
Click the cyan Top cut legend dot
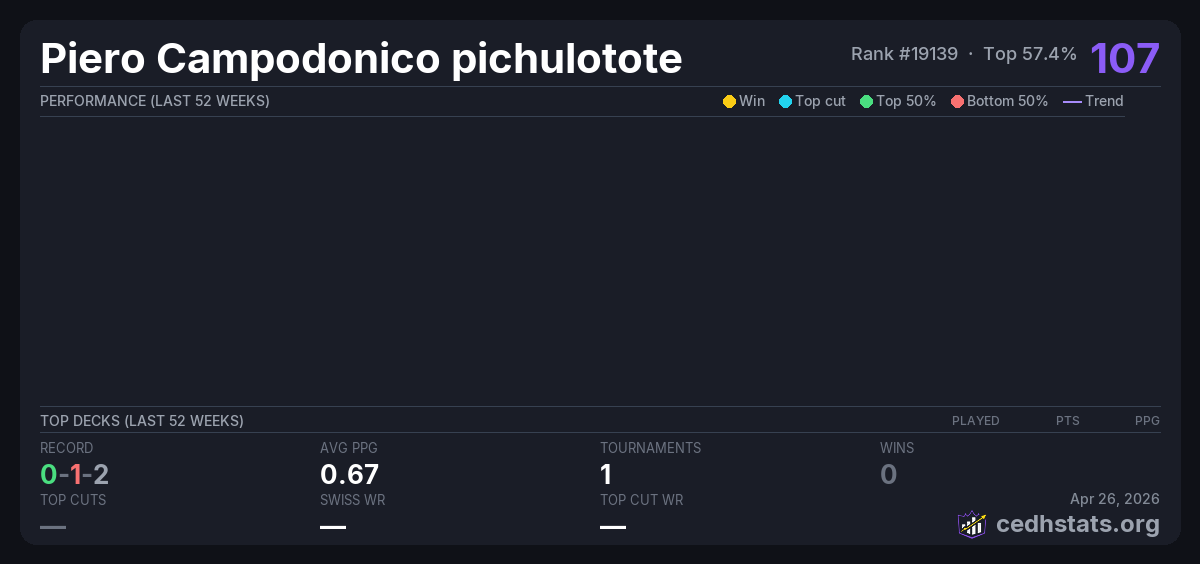[x=785, y=101]
